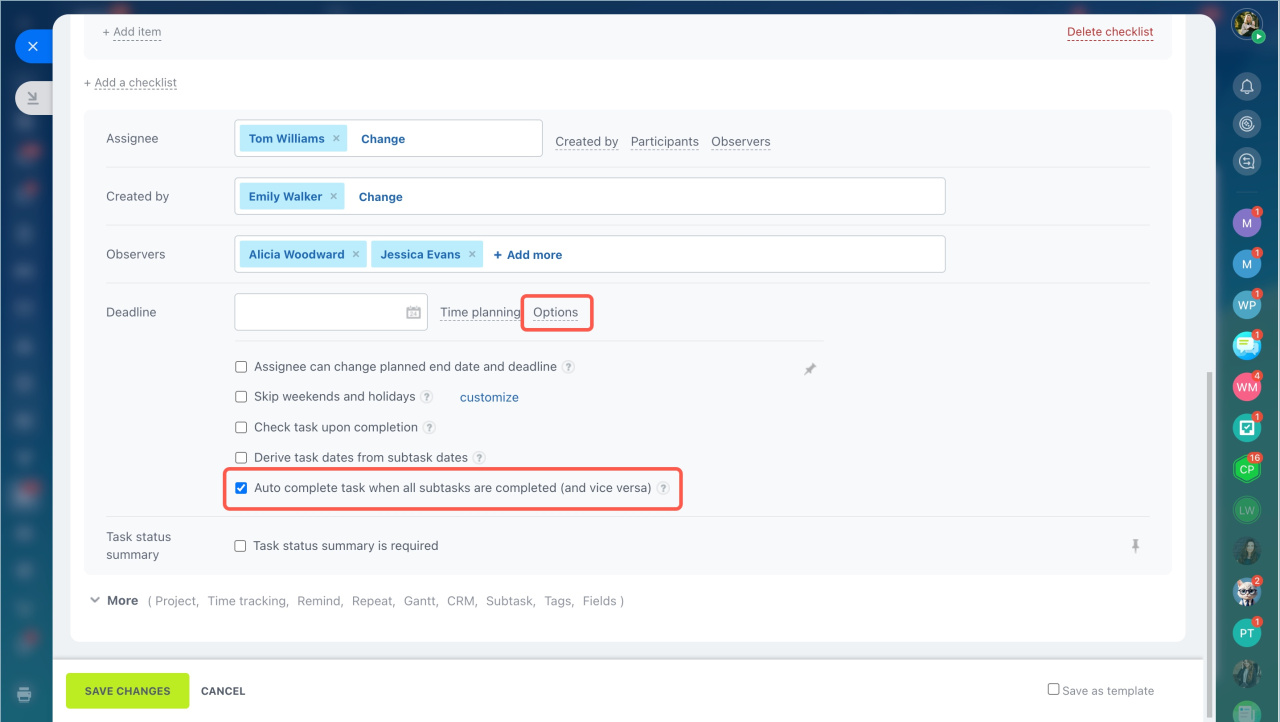Viewport: 1280px width, 722px height.
Task: Open the blue M chat avatar
Action: [x=1247, y=264]
